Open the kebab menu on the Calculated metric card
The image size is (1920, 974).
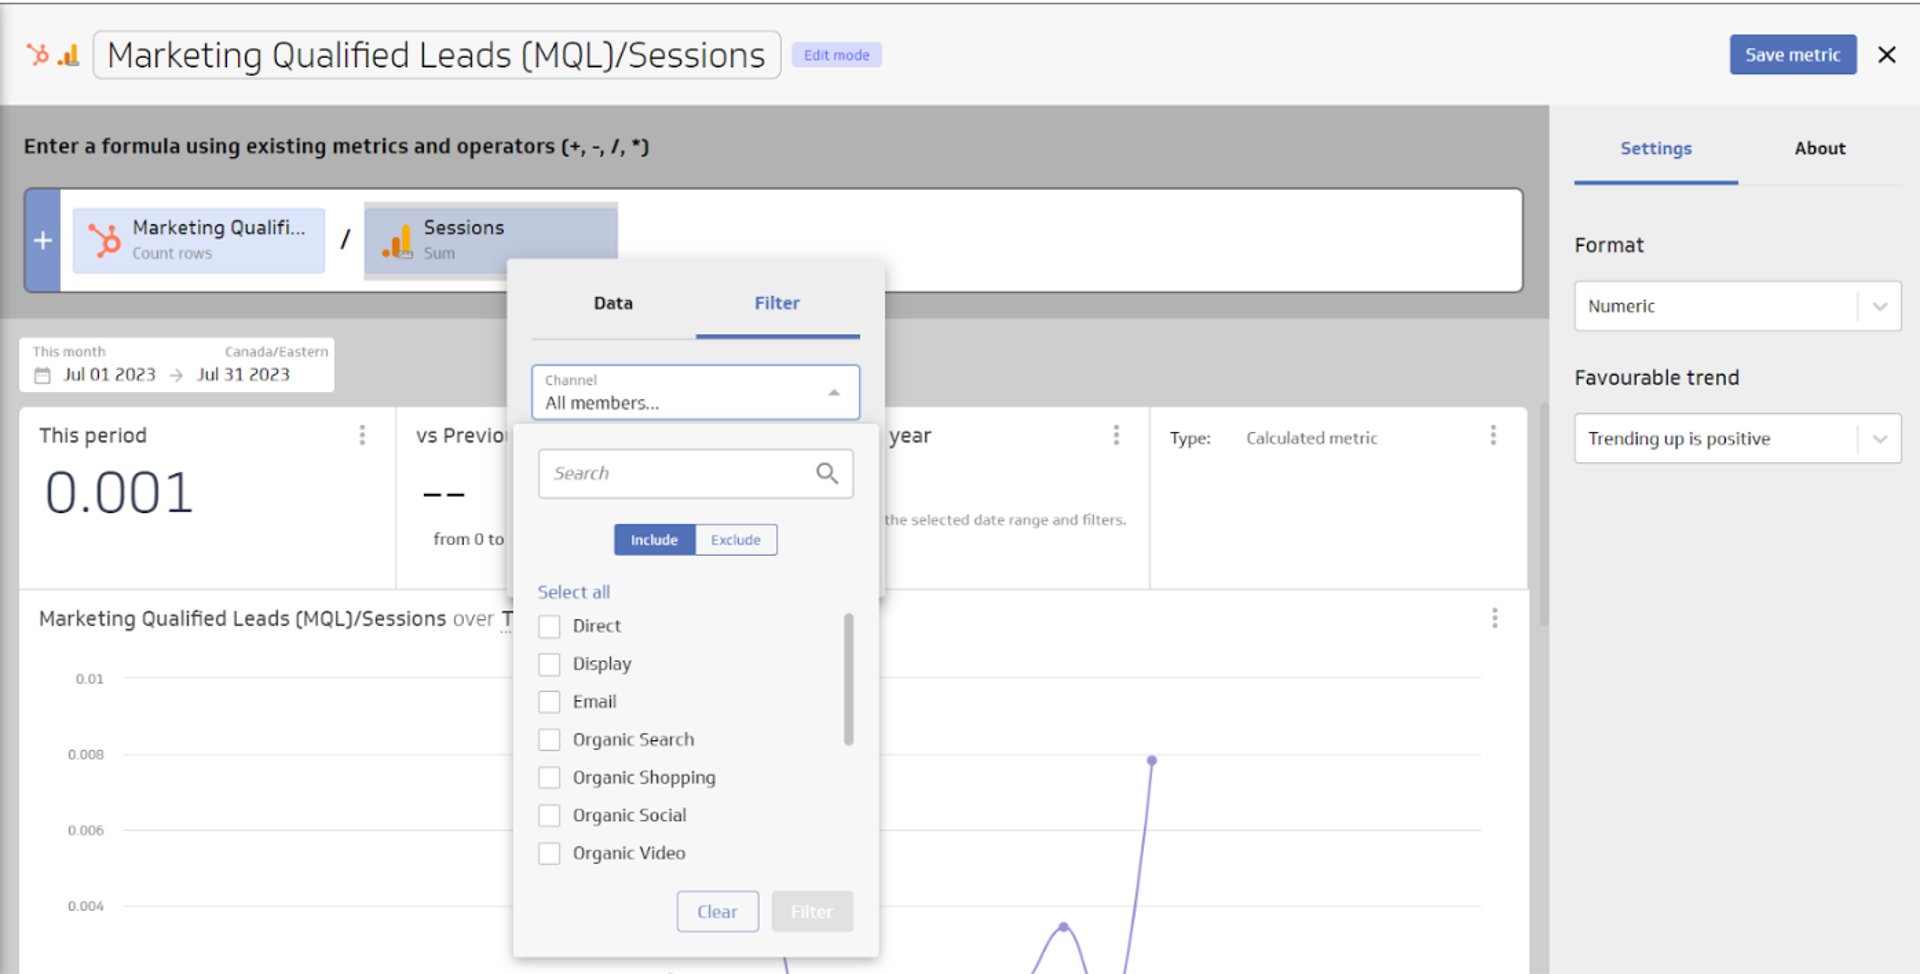coord(1492,435)
